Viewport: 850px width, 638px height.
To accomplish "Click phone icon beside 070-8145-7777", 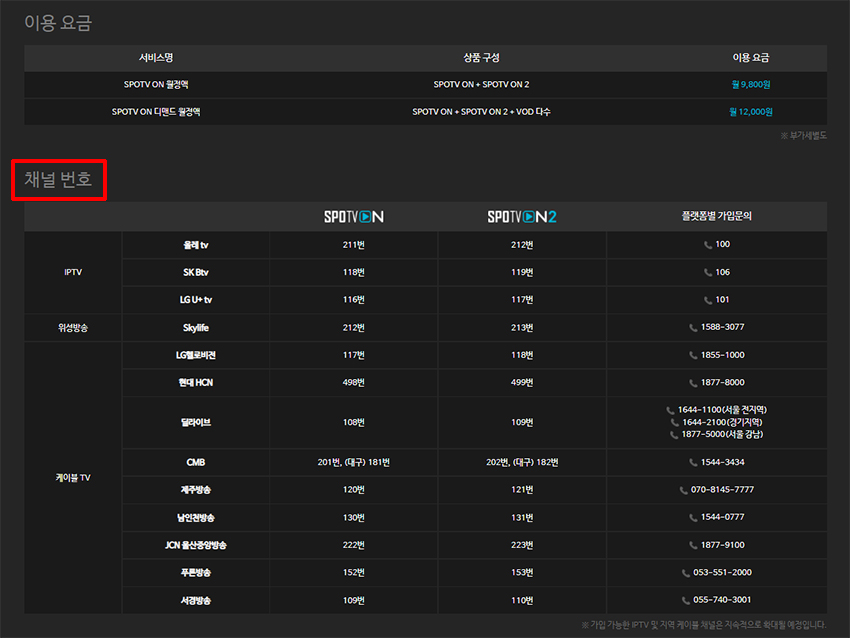I will tap(683, 491).
